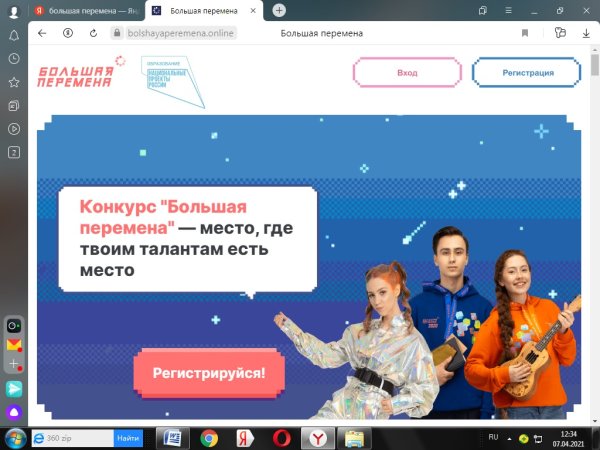Image resolution: width=600 pixels, height=450 pixels.
Task: Open browsing history clock icon
Action: [14, 58]
